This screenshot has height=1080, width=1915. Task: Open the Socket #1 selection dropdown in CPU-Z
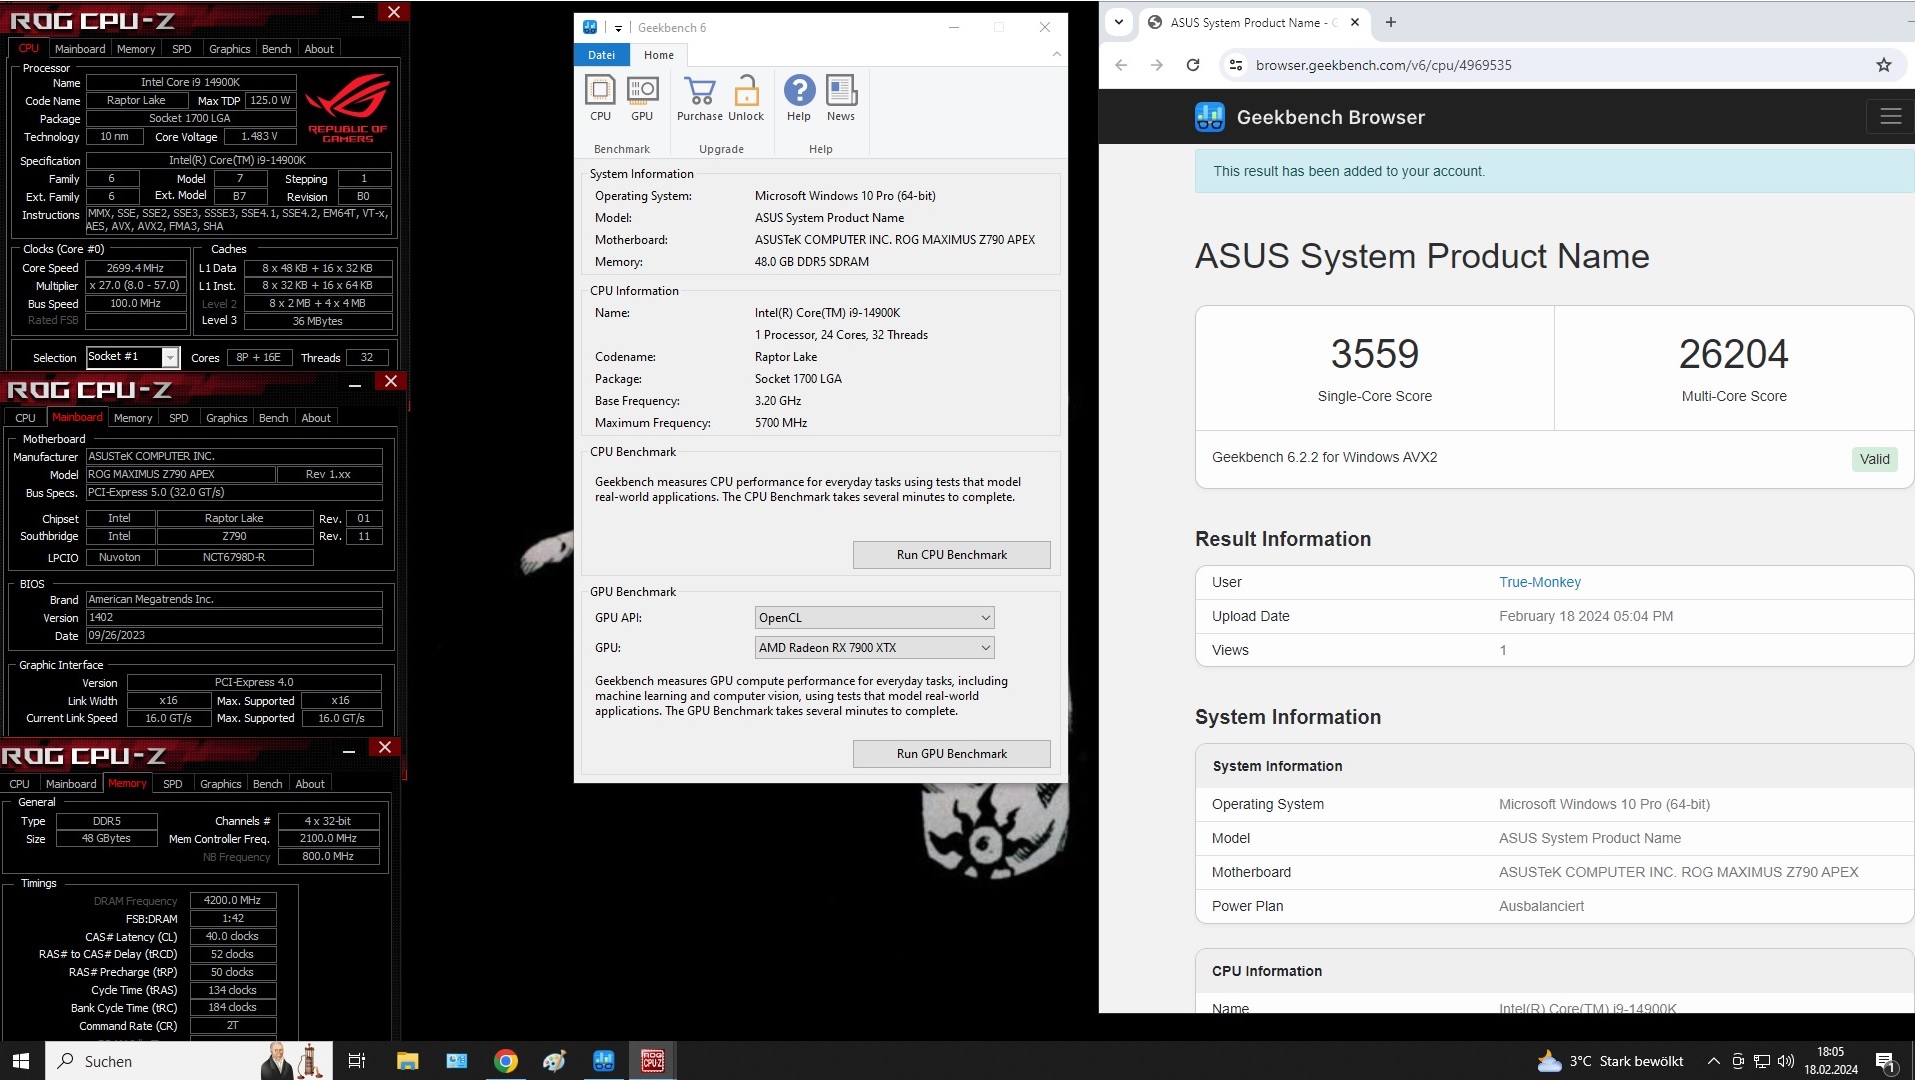pyautogui.click(x=132, y=357)
